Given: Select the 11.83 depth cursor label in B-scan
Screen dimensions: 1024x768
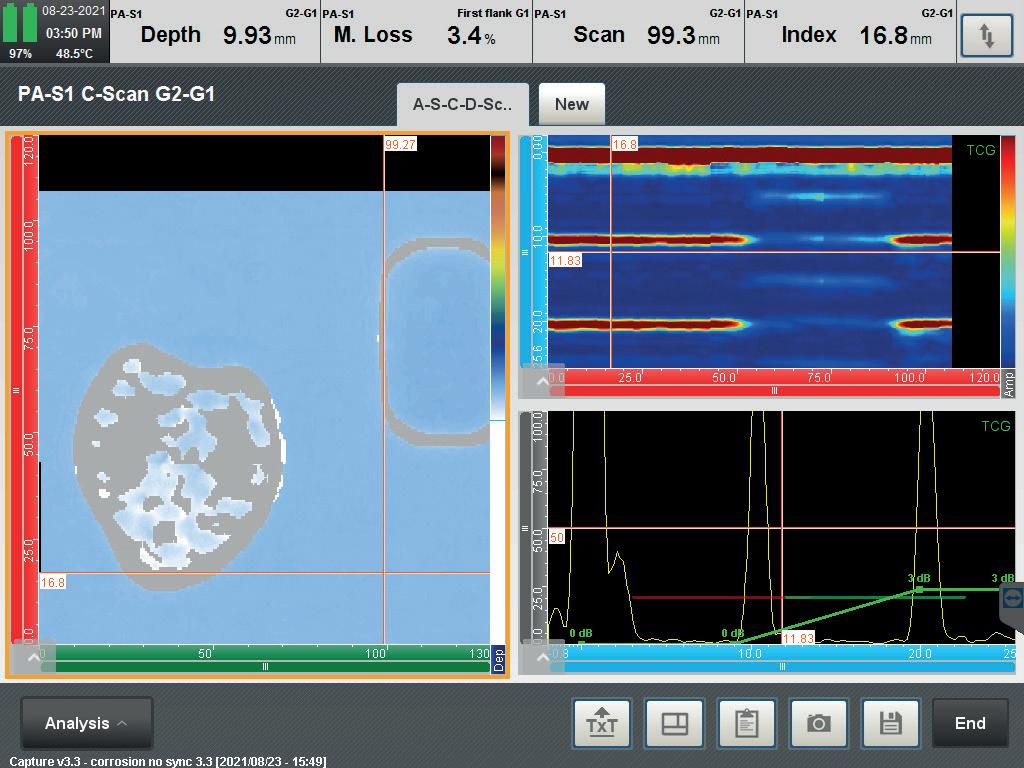Looking at the screenshot, I should [x=565, y=261].
